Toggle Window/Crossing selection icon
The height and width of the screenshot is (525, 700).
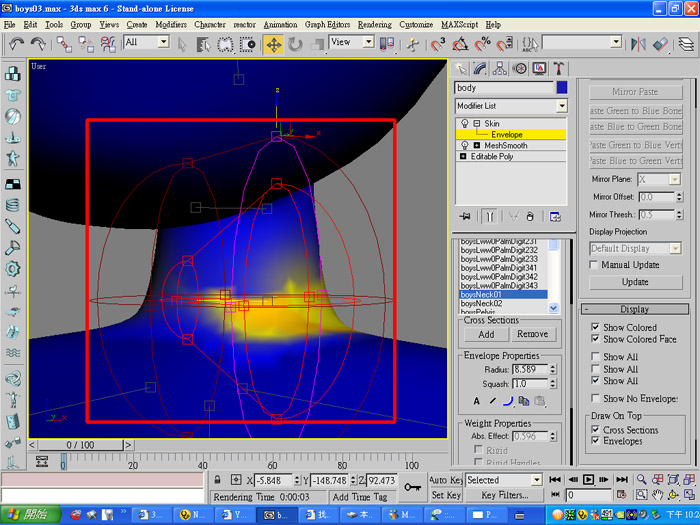click(x=247, y=44)
